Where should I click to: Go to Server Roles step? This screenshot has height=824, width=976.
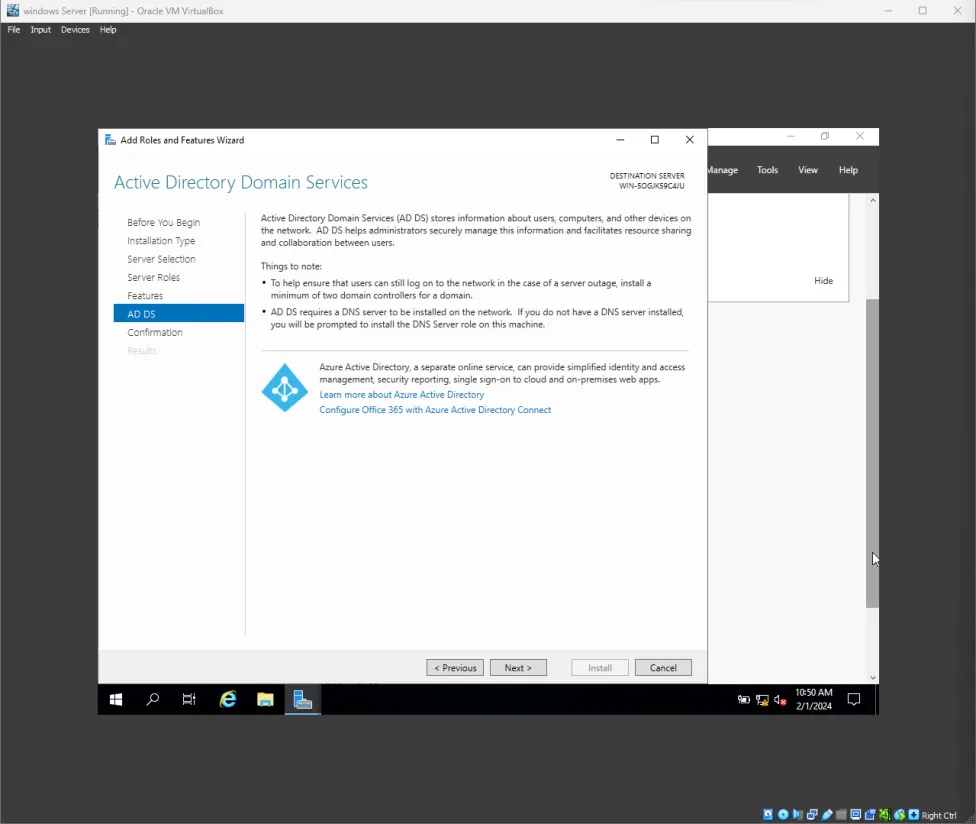coord(154,278)
